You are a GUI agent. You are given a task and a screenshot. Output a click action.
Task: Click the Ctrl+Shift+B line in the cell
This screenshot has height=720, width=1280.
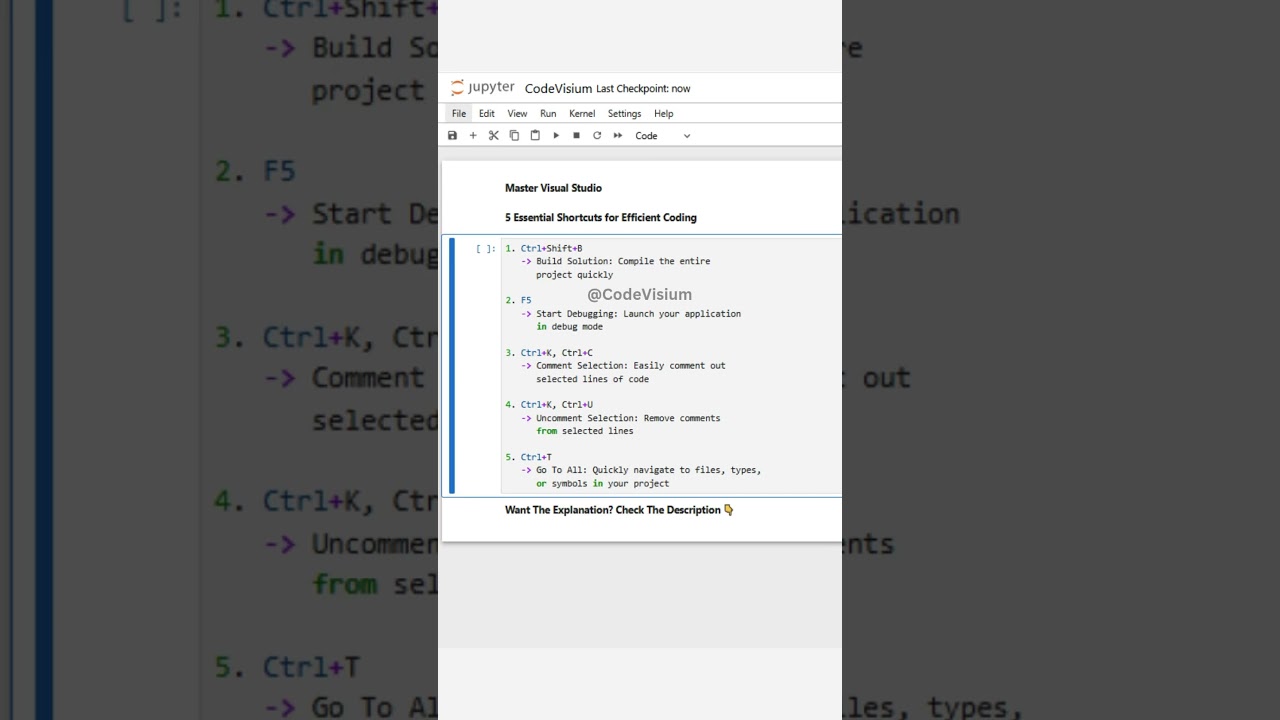click(x=544, y=248)
